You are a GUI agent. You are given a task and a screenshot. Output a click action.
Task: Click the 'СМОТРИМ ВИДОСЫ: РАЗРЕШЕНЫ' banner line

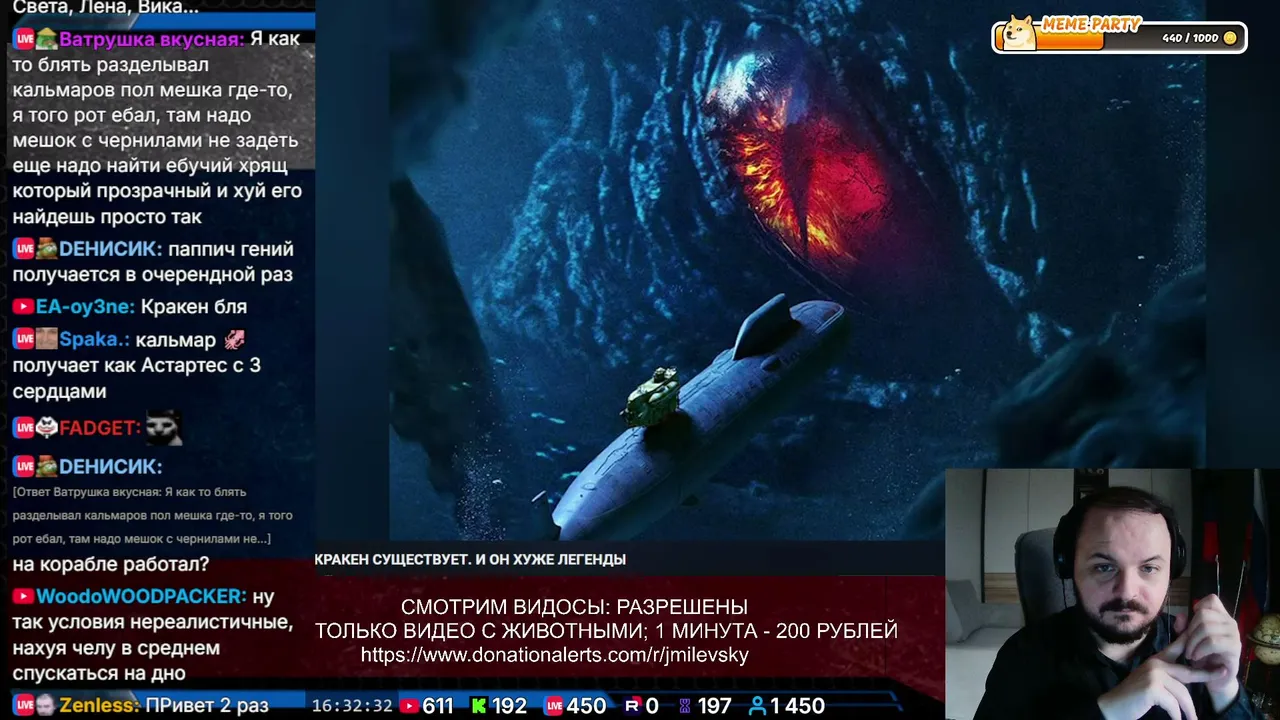pos(574,607)
